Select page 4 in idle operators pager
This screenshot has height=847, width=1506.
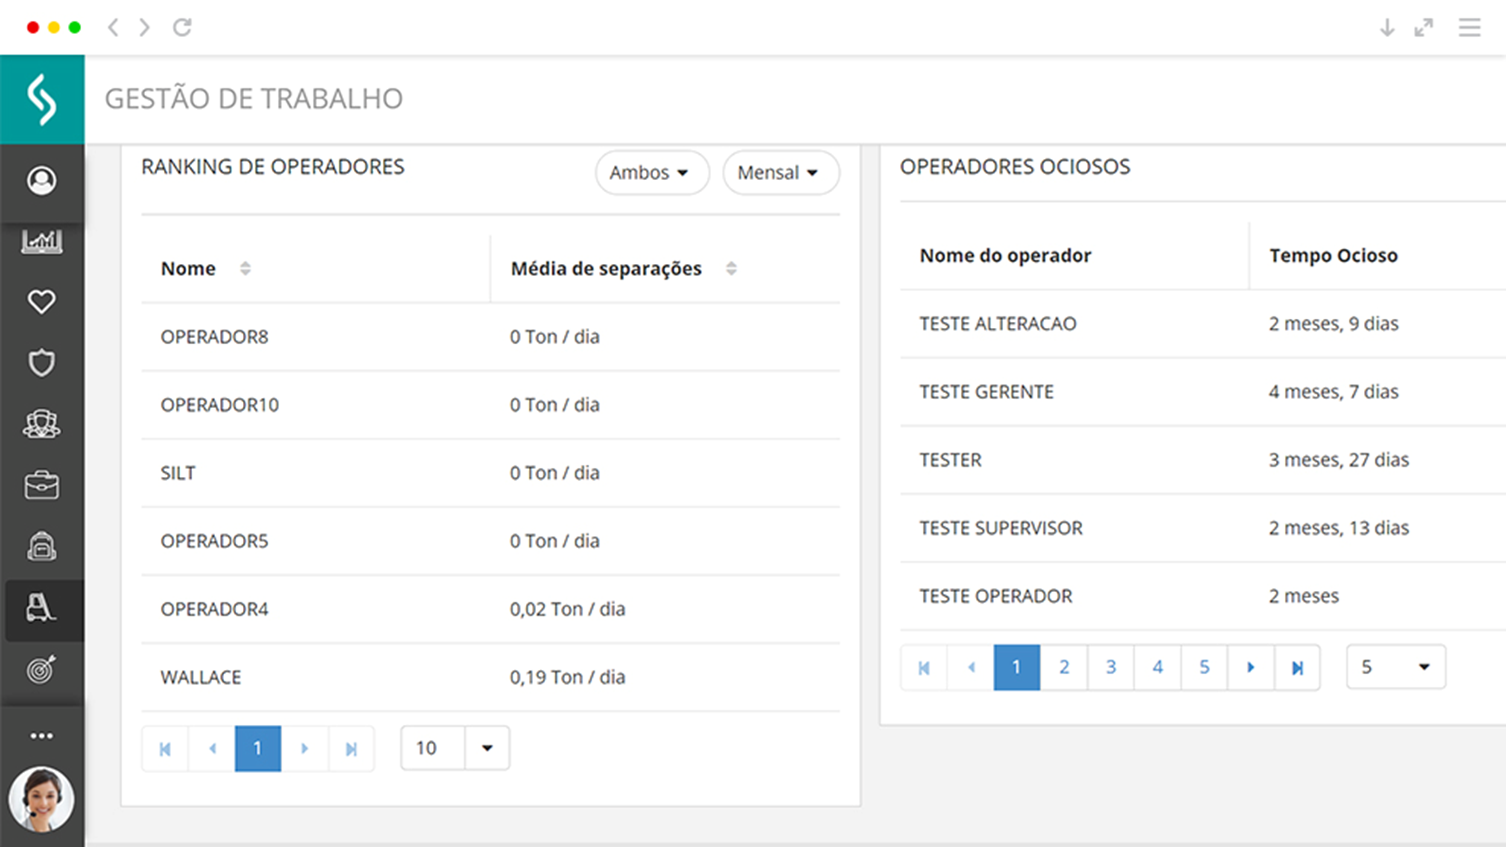(x=1158, y=667)
